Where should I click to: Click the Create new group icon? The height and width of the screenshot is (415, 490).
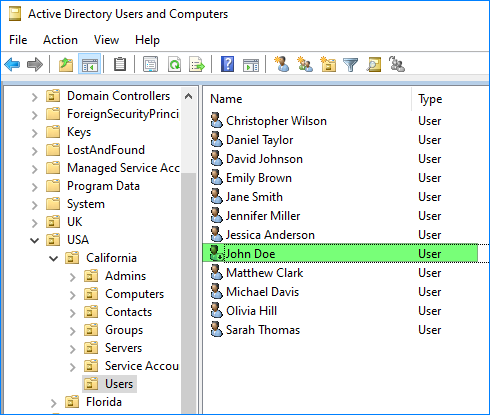point(305,64)
